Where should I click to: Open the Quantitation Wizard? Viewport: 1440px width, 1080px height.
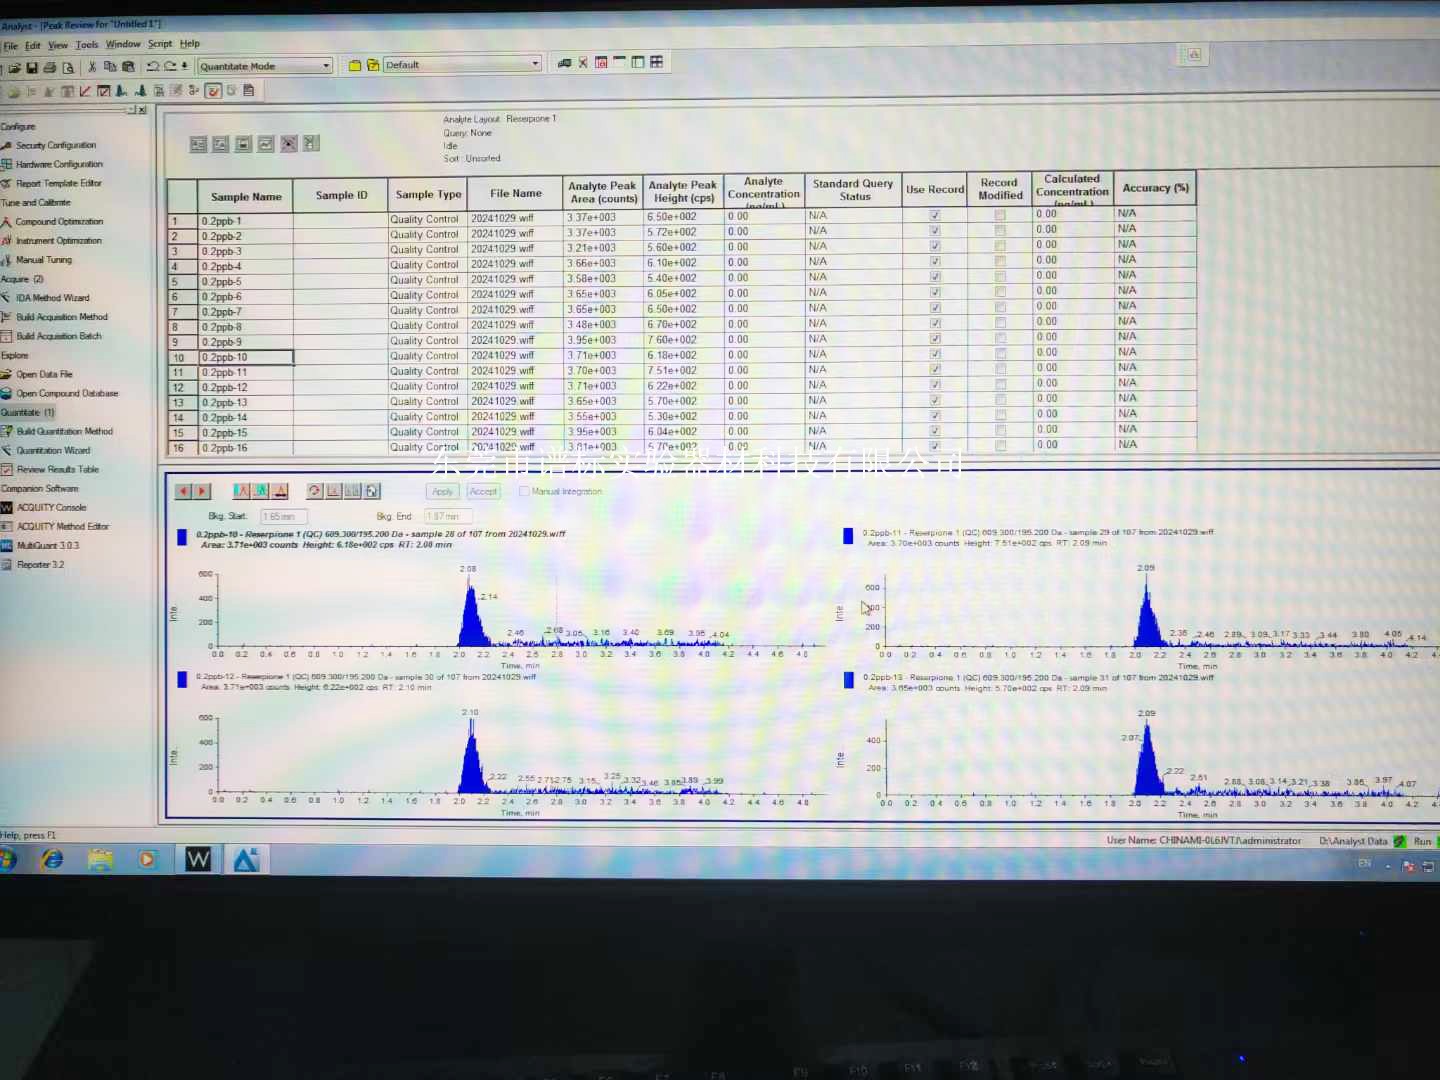(x=52, y=450)
